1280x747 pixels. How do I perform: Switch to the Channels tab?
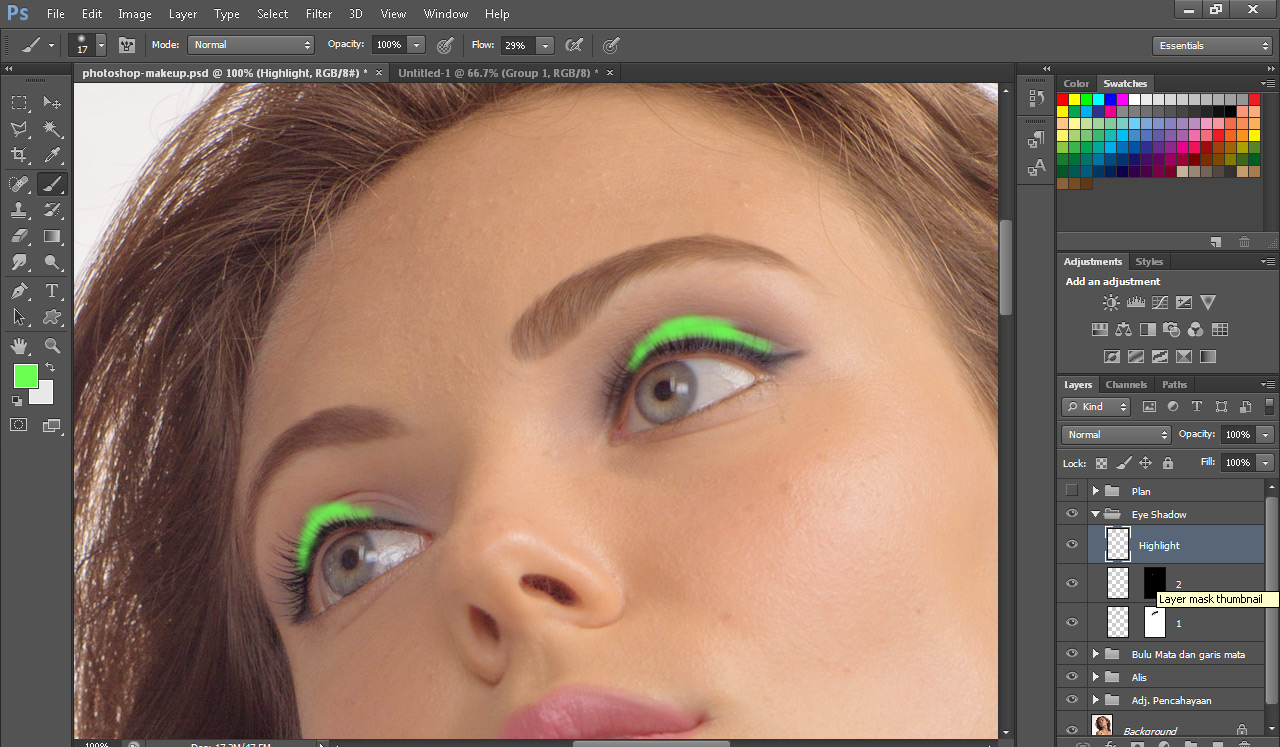coord(1126,384)
